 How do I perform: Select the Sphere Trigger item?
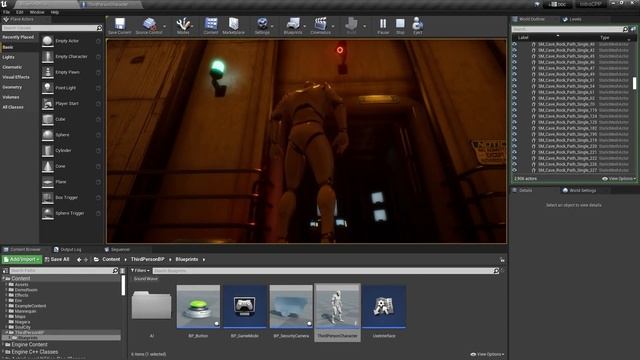(x=71, y=213)
